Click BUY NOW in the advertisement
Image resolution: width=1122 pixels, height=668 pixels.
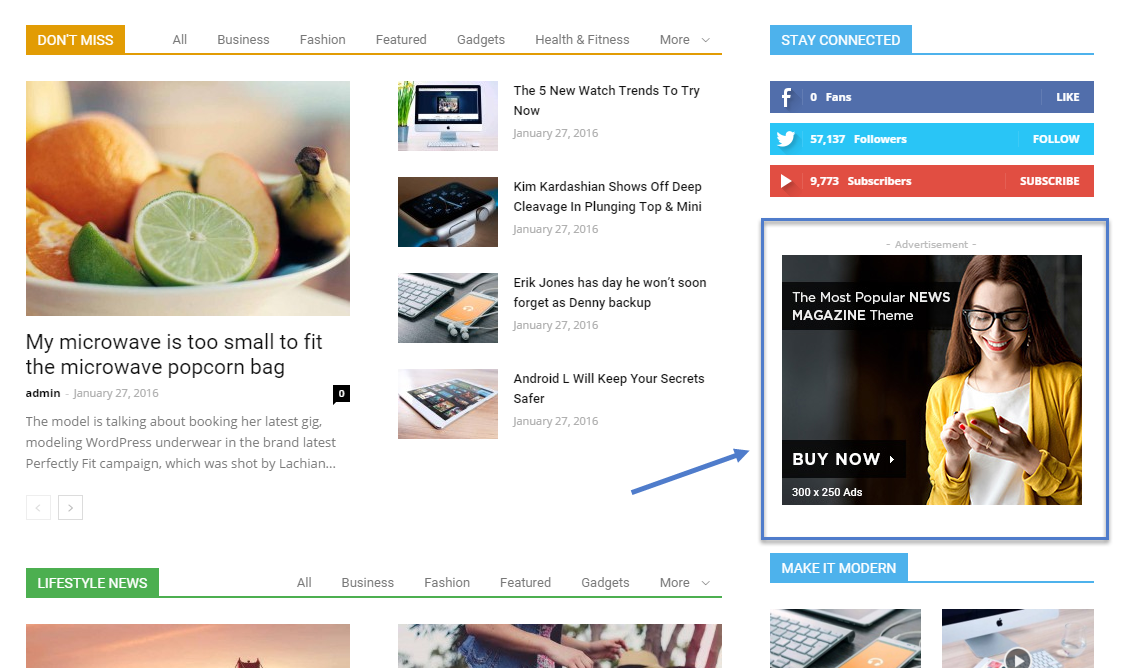pos(843,459)
